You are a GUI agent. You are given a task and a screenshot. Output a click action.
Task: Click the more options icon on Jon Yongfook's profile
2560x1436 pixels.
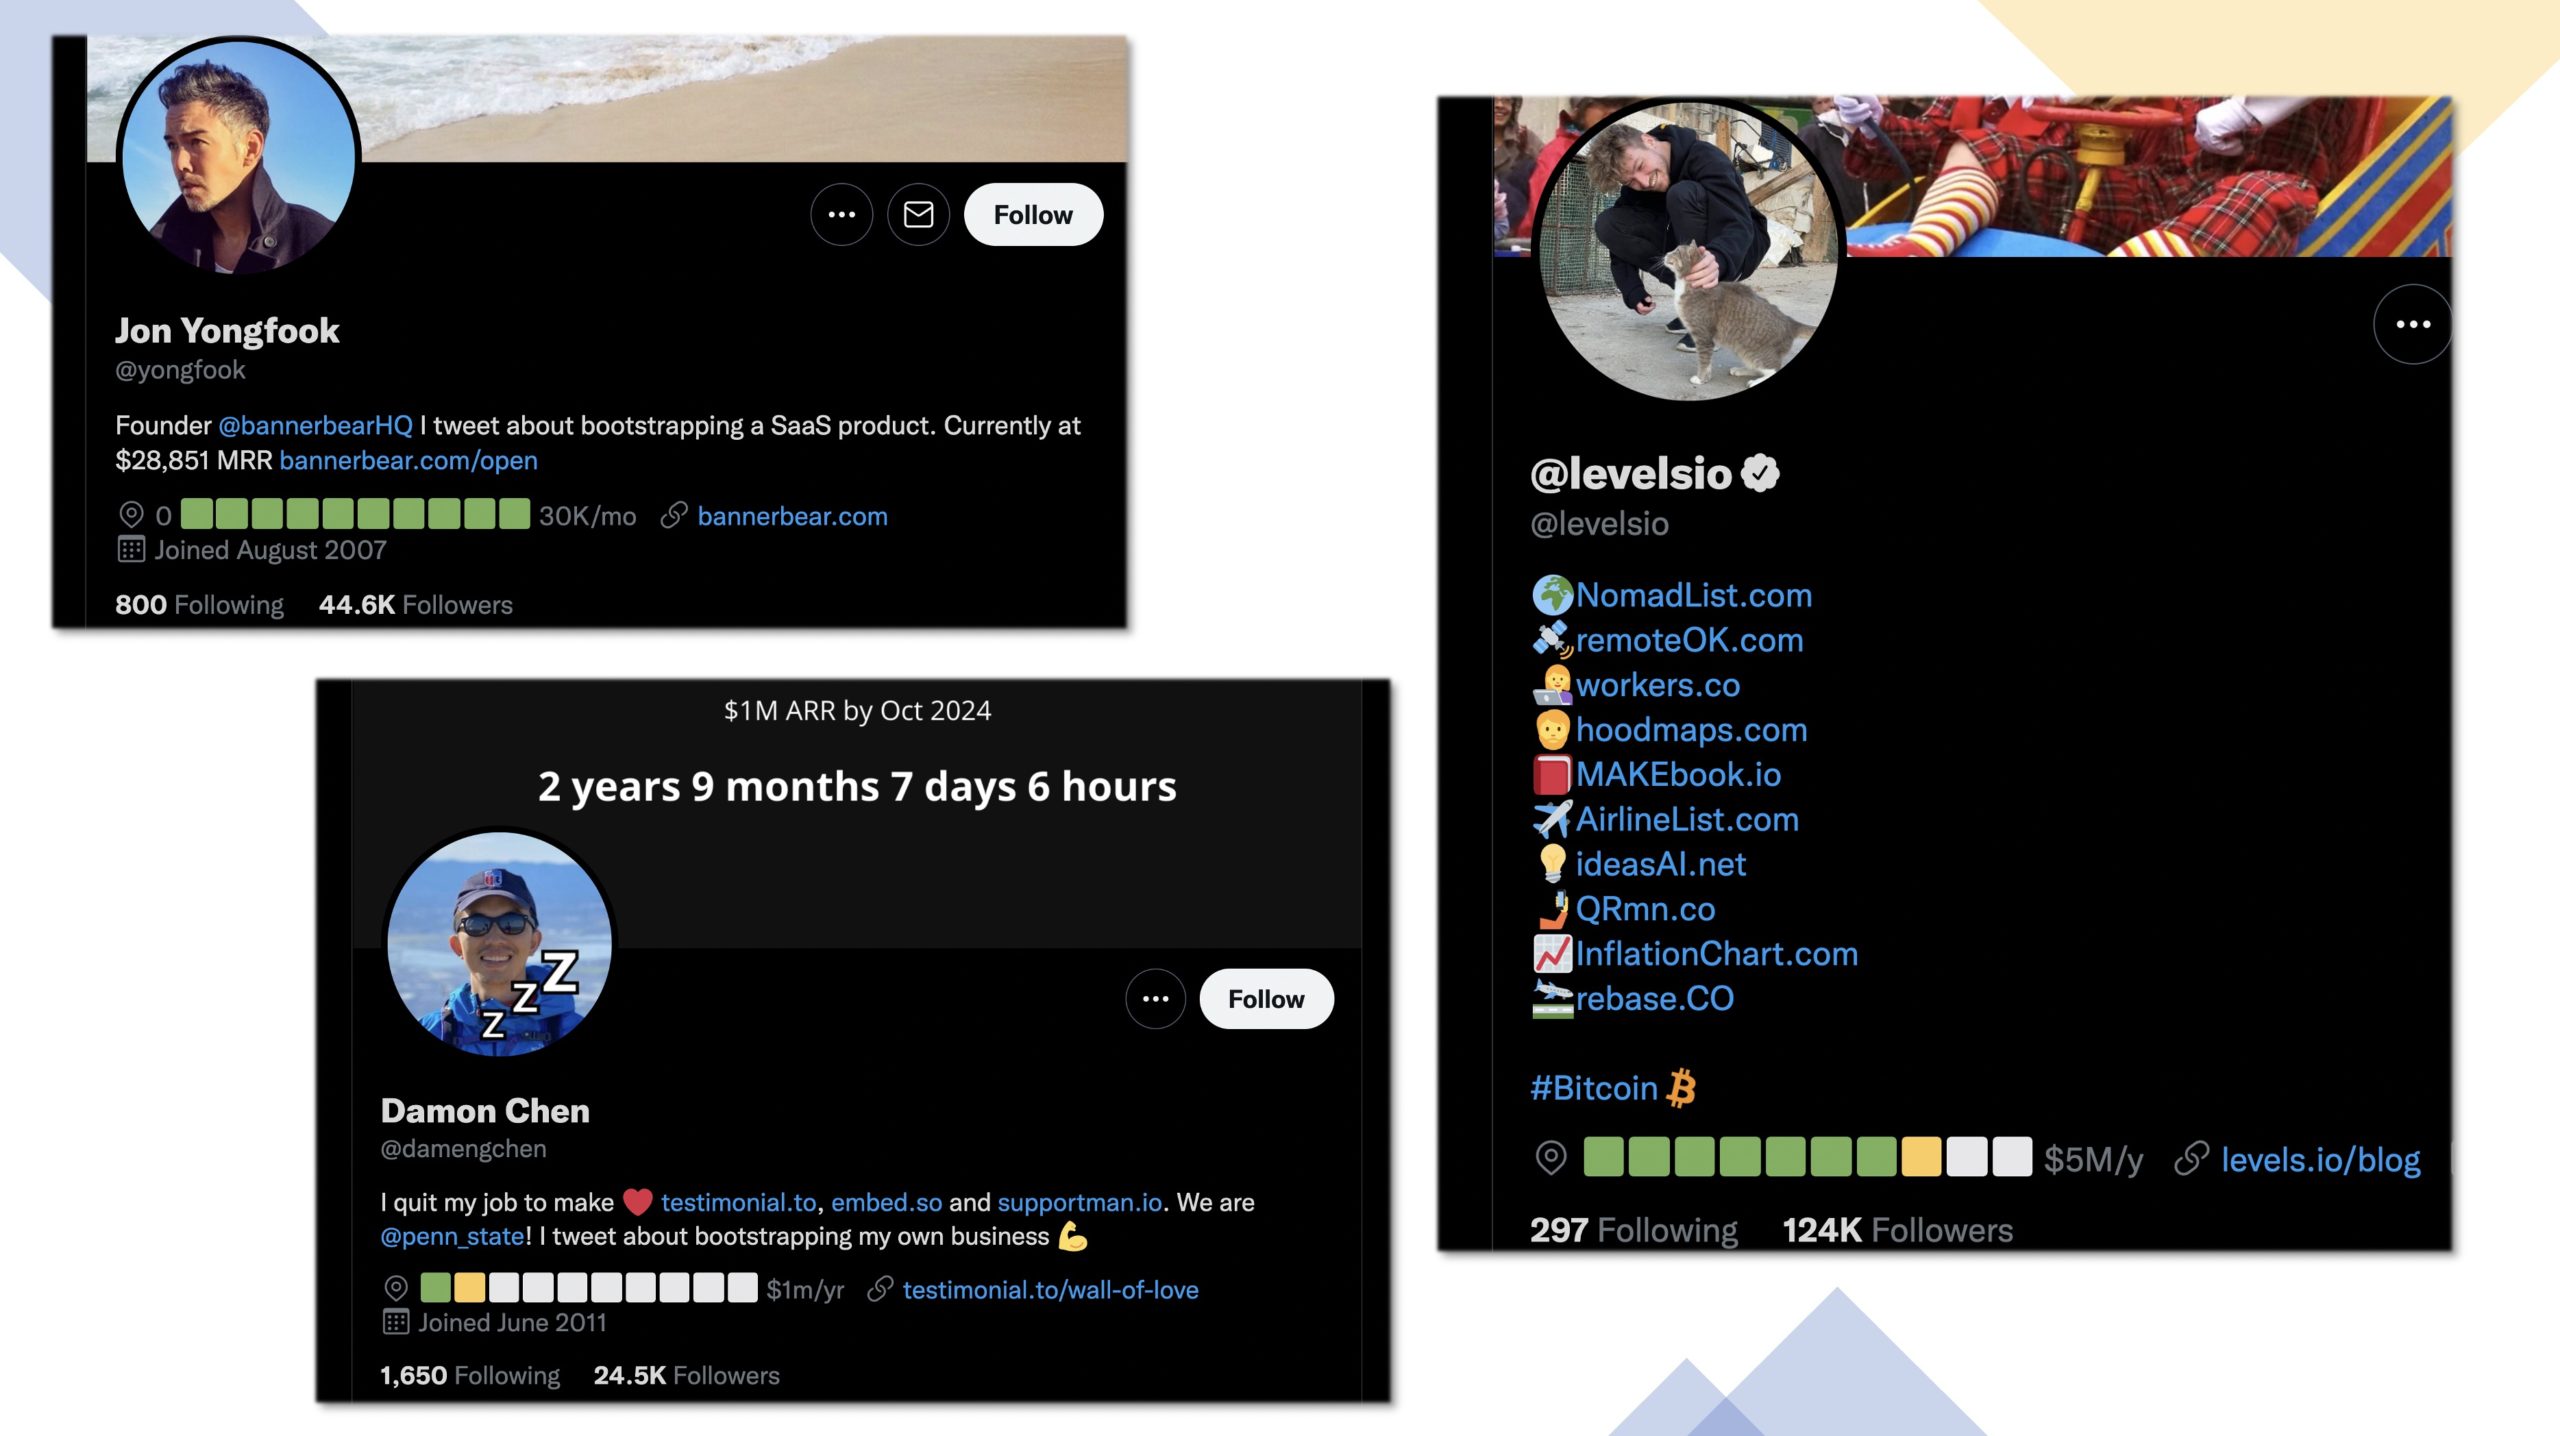point(840,213)
